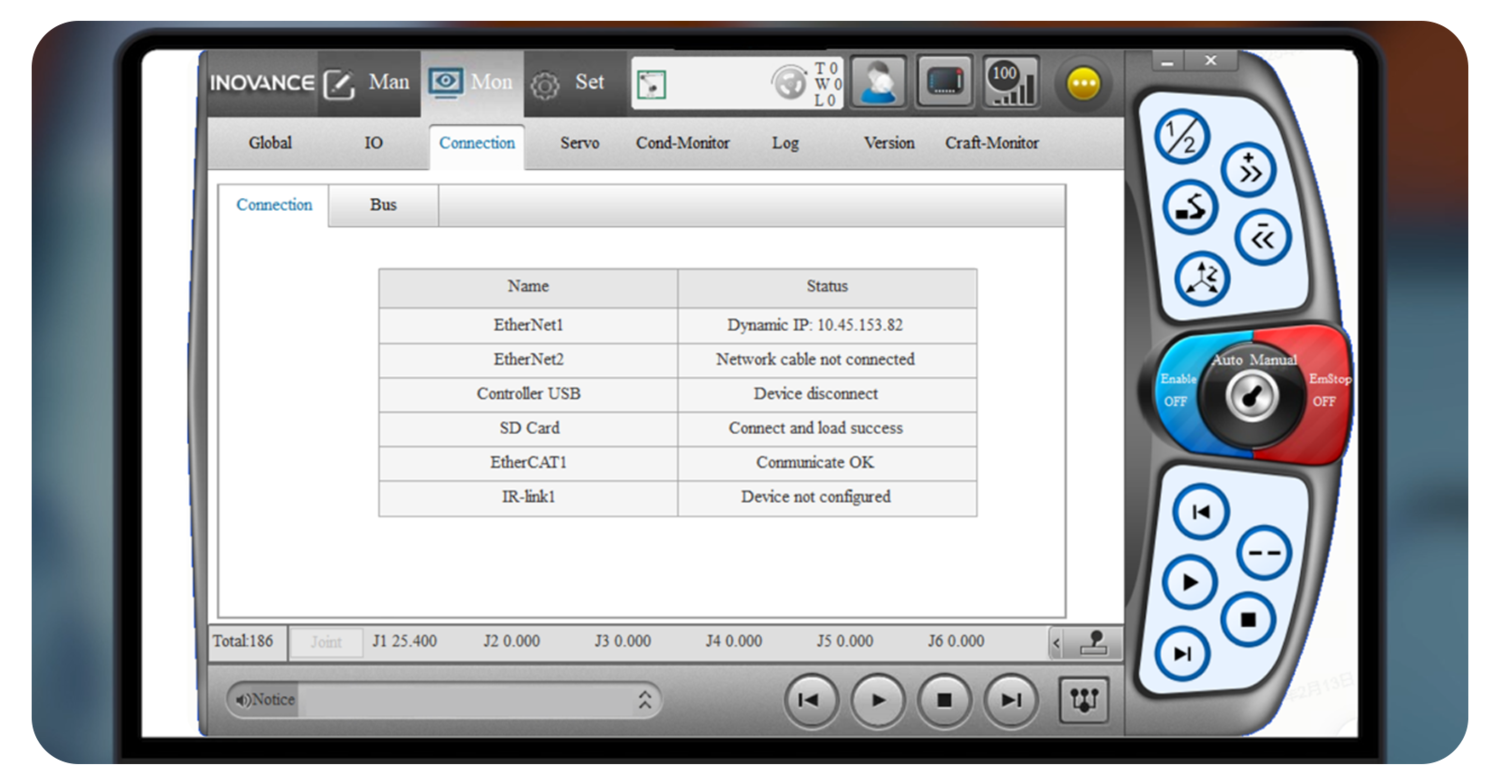1500x784 pixels.
Task: Click the network topology icon button
Action: [1084, 699]
